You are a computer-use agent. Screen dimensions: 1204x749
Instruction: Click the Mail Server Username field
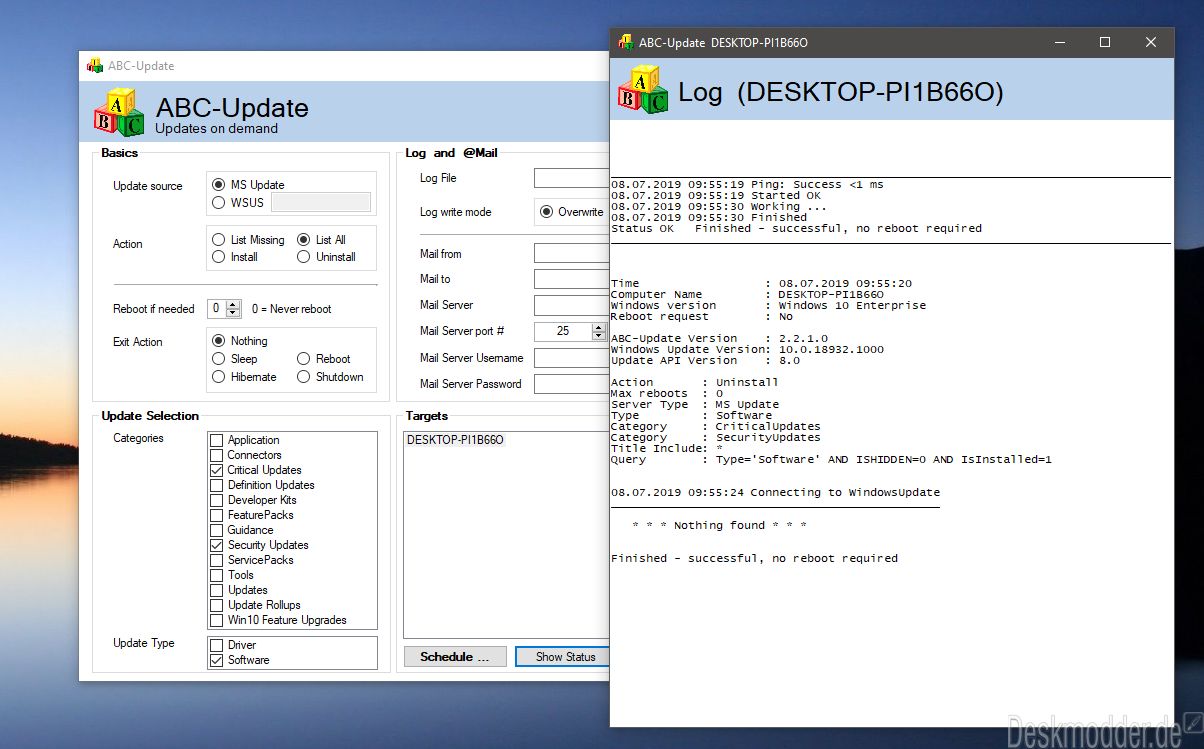[x=571, y=358]
